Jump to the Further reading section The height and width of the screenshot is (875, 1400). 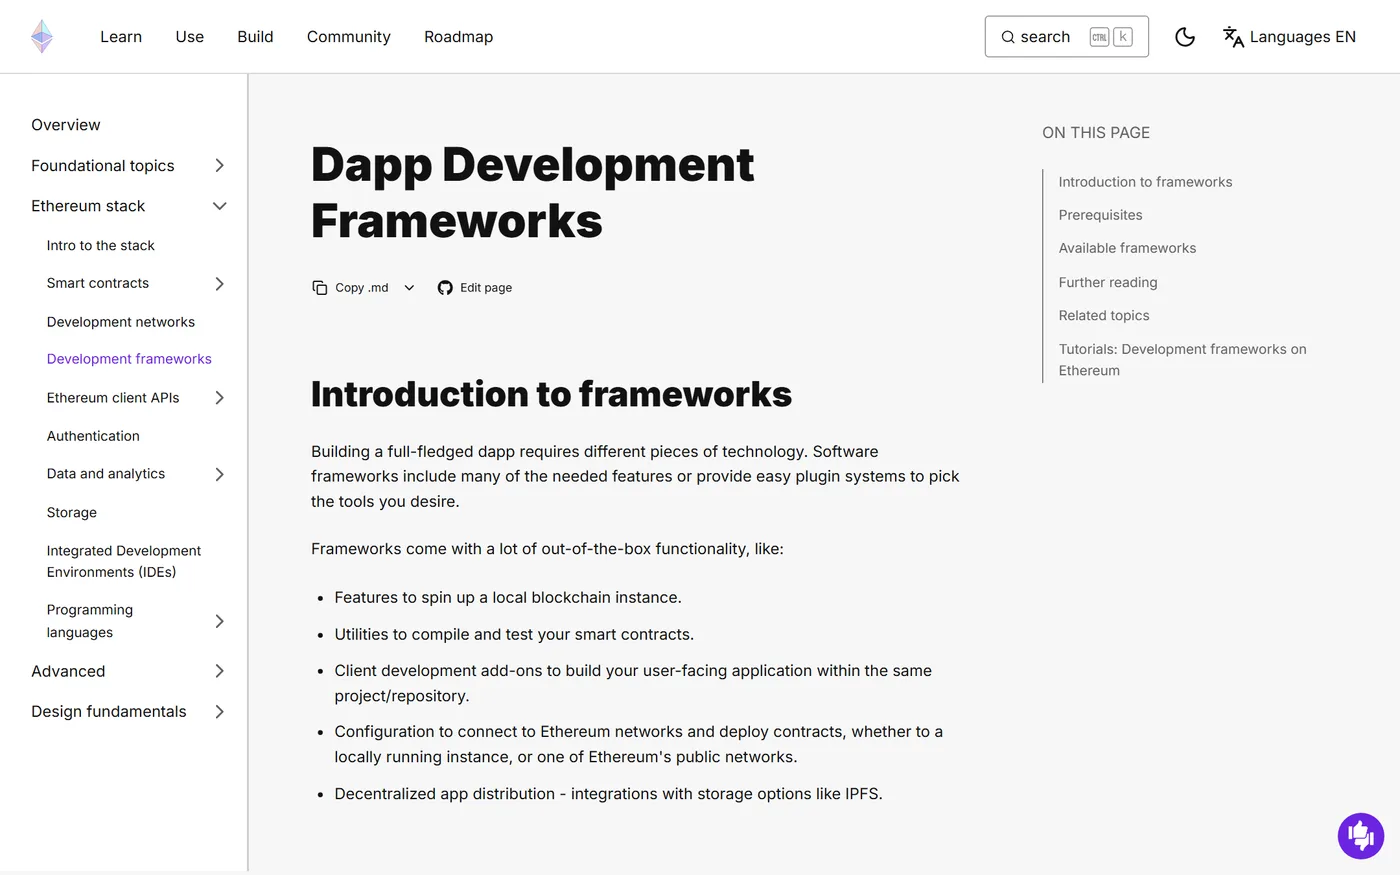coord(1108,283)
